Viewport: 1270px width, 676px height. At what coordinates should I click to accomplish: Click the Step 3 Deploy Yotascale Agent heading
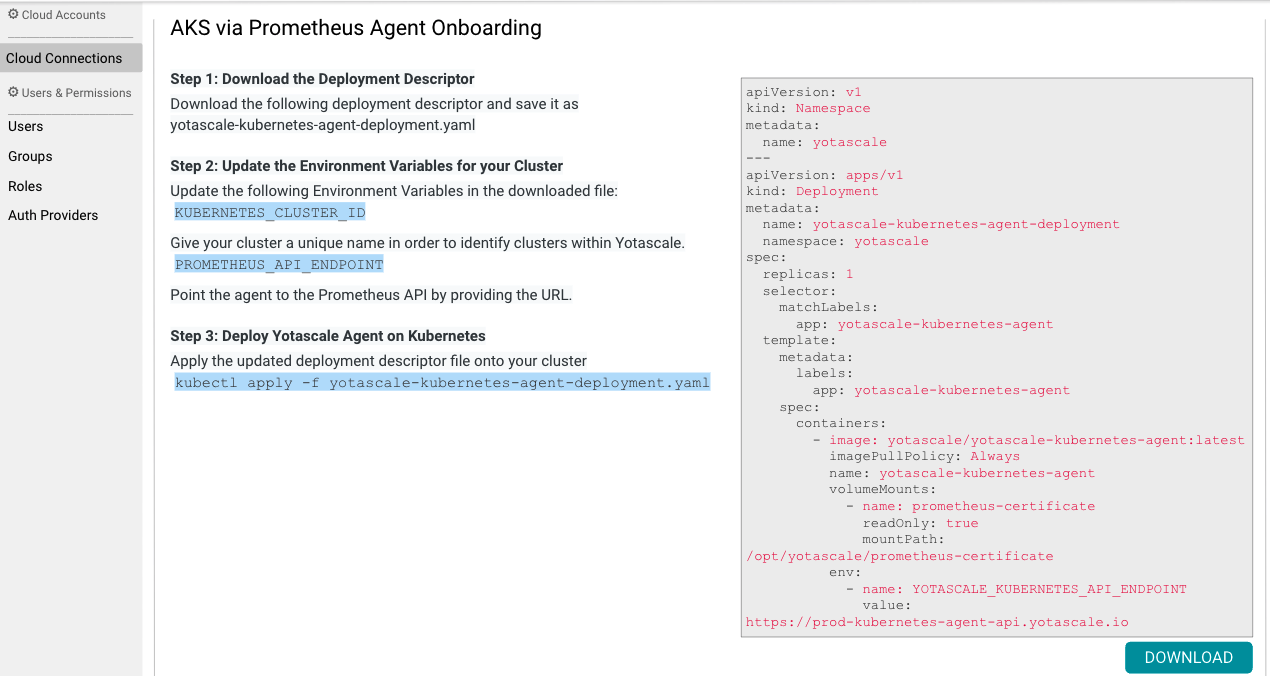click(328, 336)
